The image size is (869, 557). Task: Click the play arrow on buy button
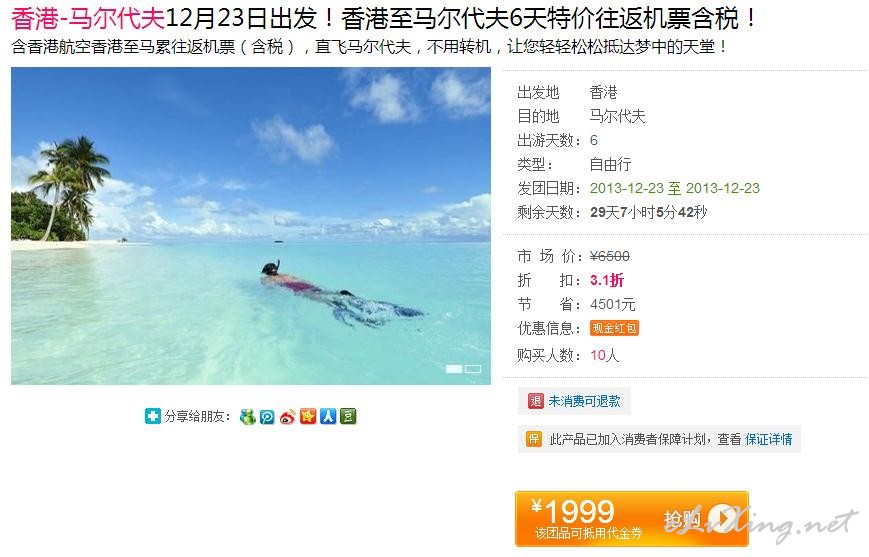pyautogui.click(x=722, y=518)
